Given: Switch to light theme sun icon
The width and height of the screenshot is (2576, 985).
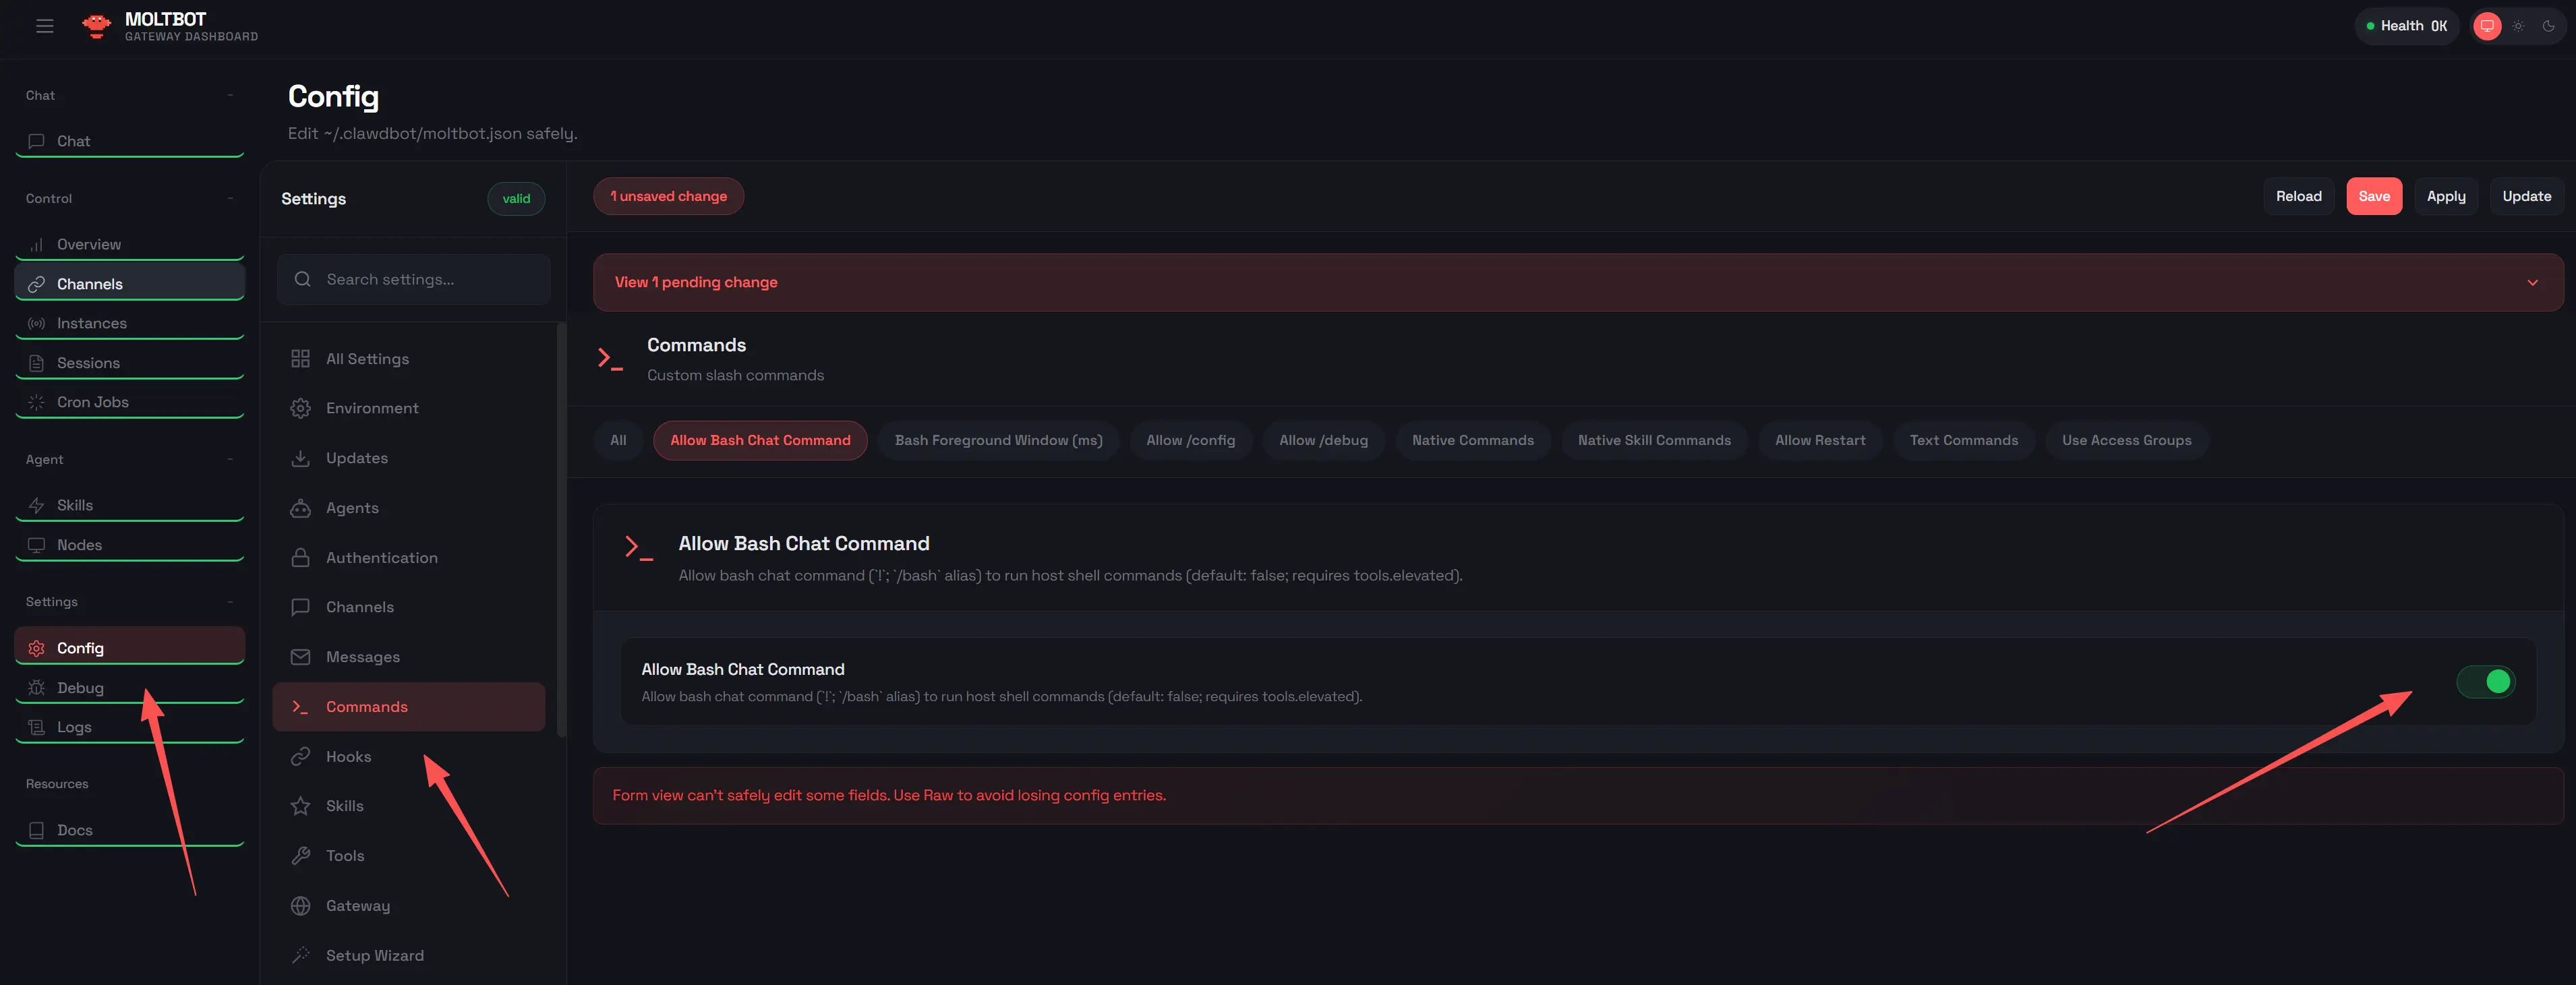Looking at the screenshot, I should click(2518, 26).
